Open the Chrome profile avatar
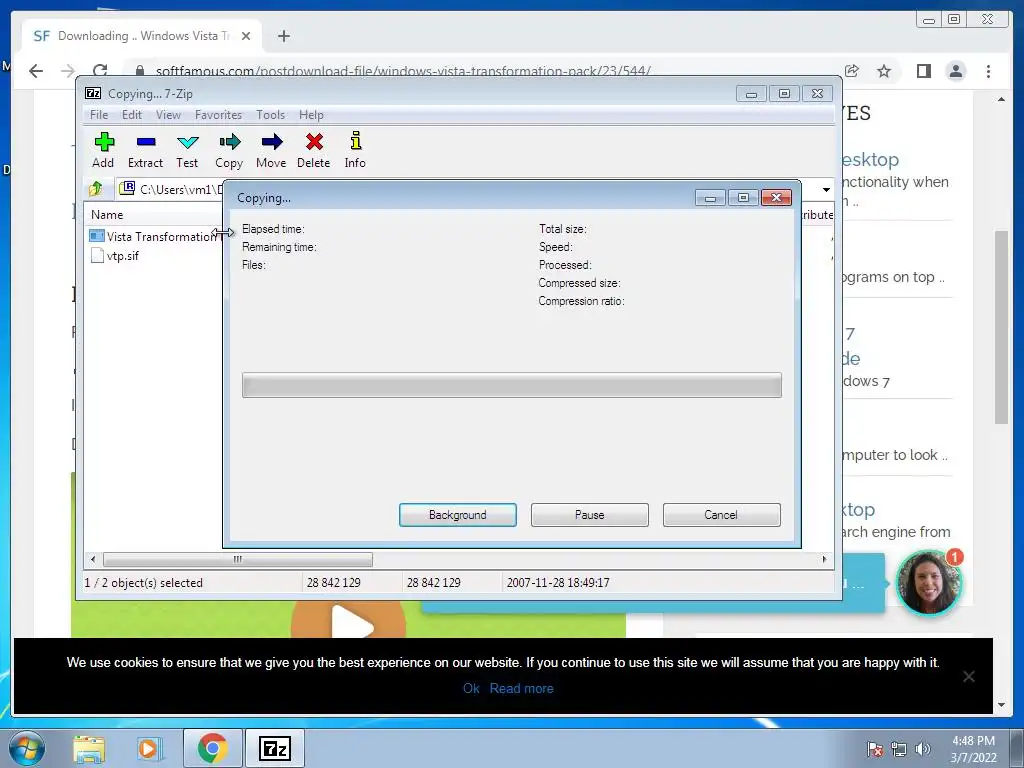Screen dimensions: 1024x768 (955, 71)
